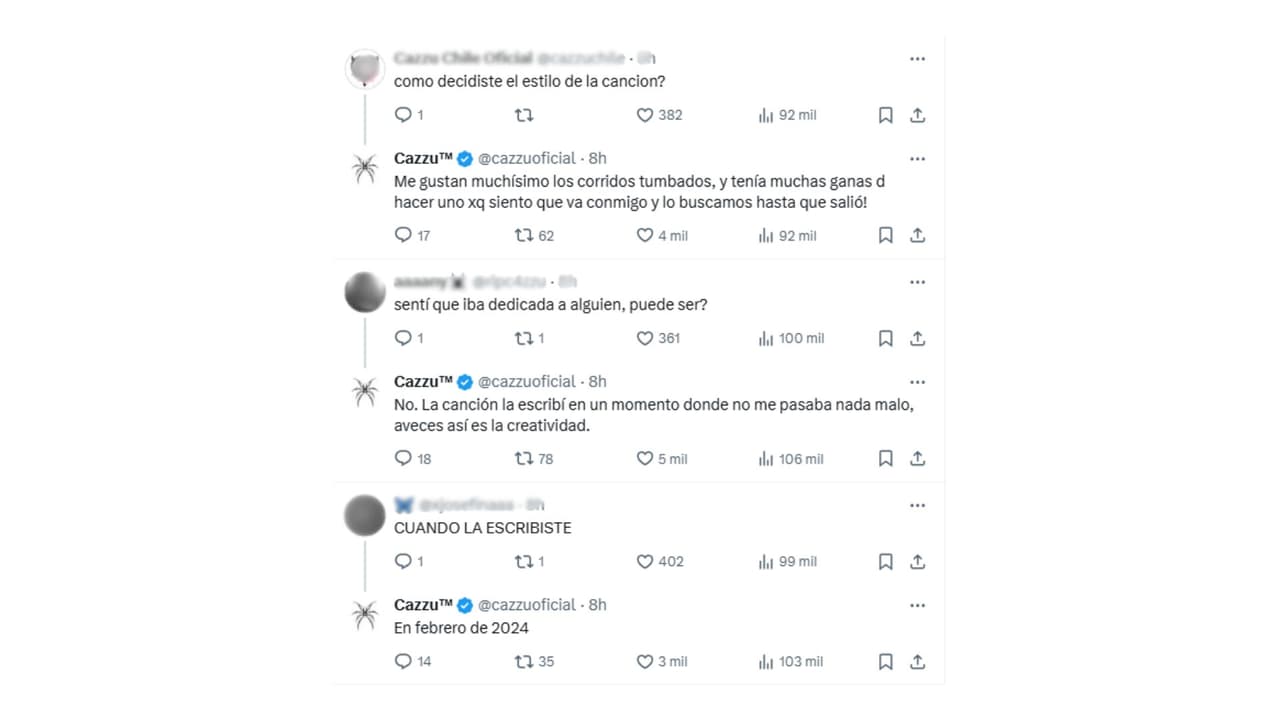
Task: Open more options on "CUANDO LA ESCRIBISTE" tweet
Action: (917, 505)
